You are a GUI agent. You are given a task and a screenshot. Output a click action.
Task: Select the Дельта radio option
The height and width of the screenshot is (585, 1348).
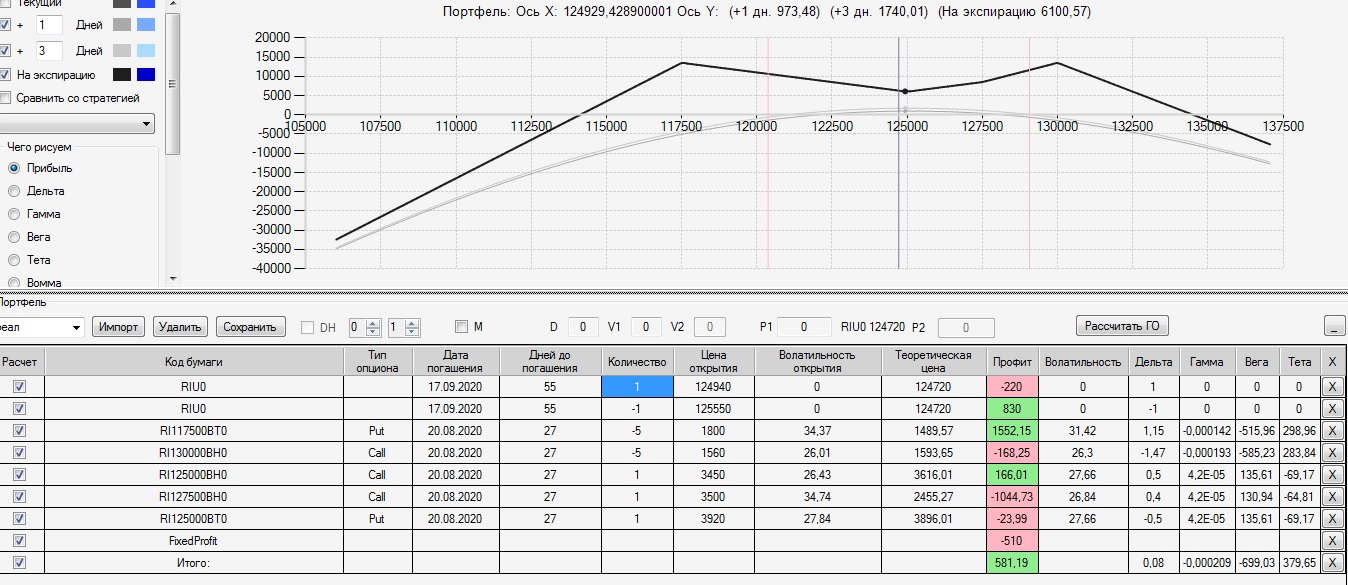click(x=14, y=191)
